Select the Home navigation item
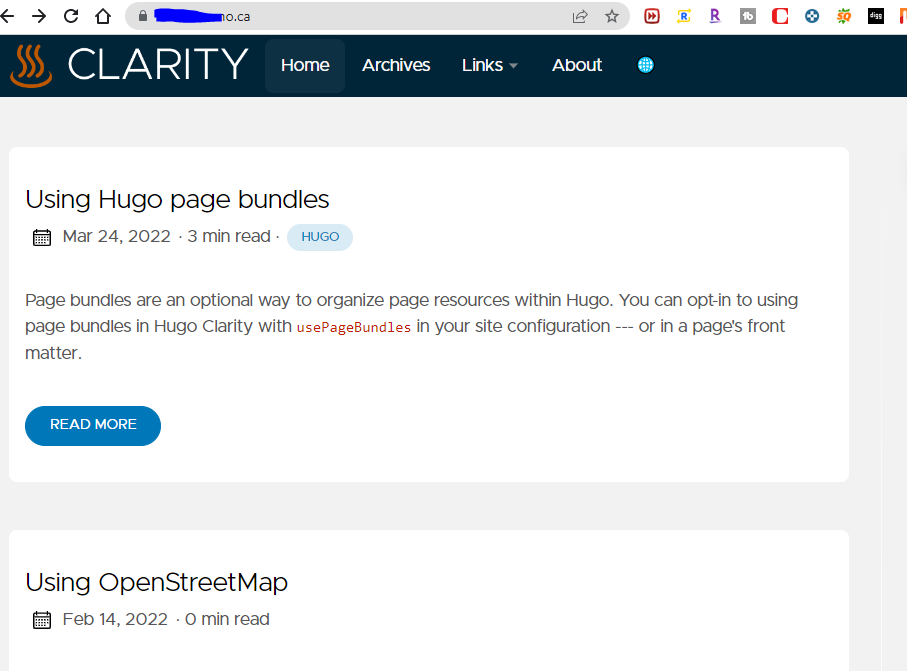This screenshot has width=907, height=671. tap(305, 65)
